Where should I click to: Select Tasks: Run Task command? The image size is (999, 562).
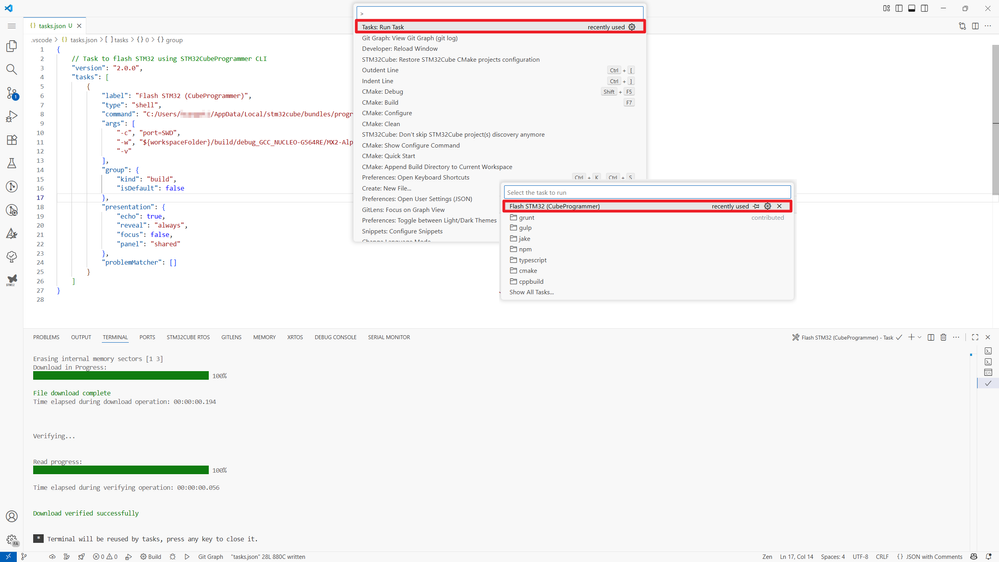tap(500, 27)
